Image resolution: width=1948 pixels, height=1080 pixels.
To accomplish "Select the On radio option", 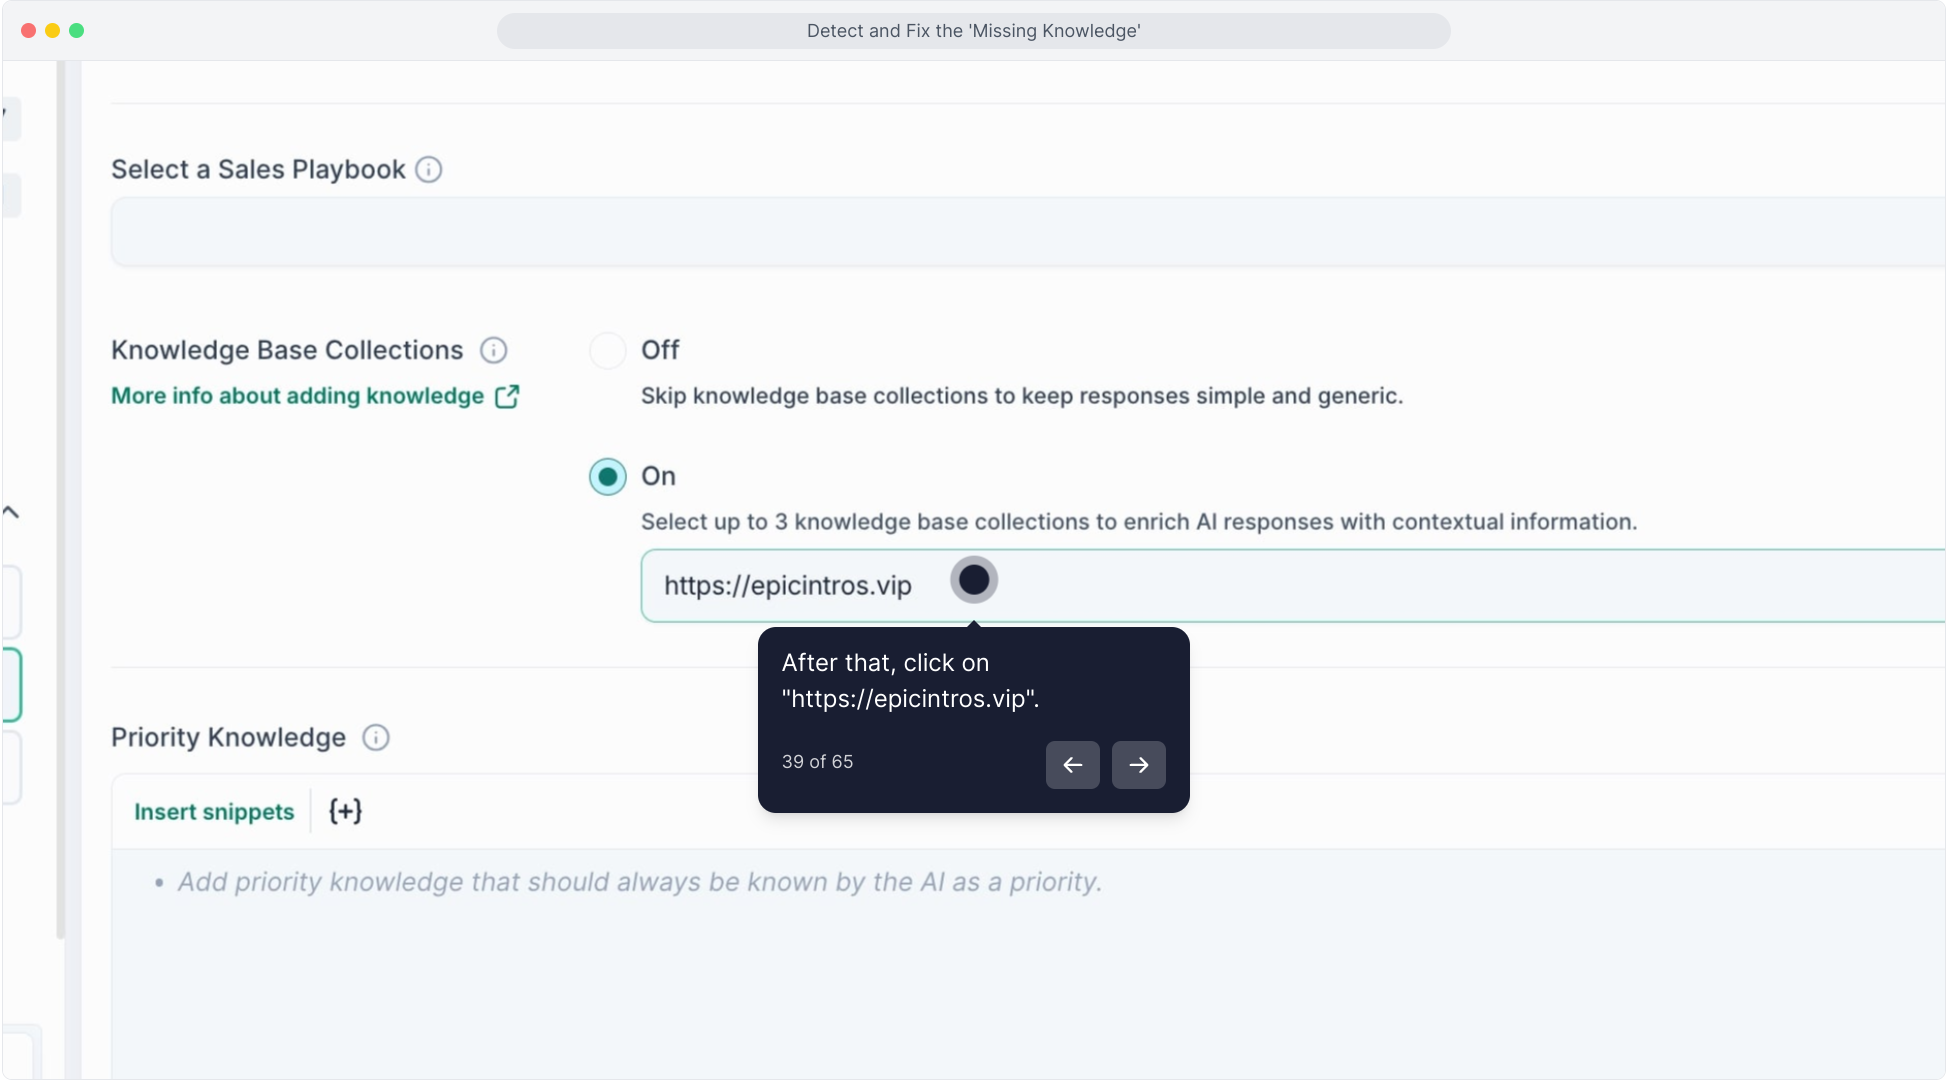I will click(608, 477).
